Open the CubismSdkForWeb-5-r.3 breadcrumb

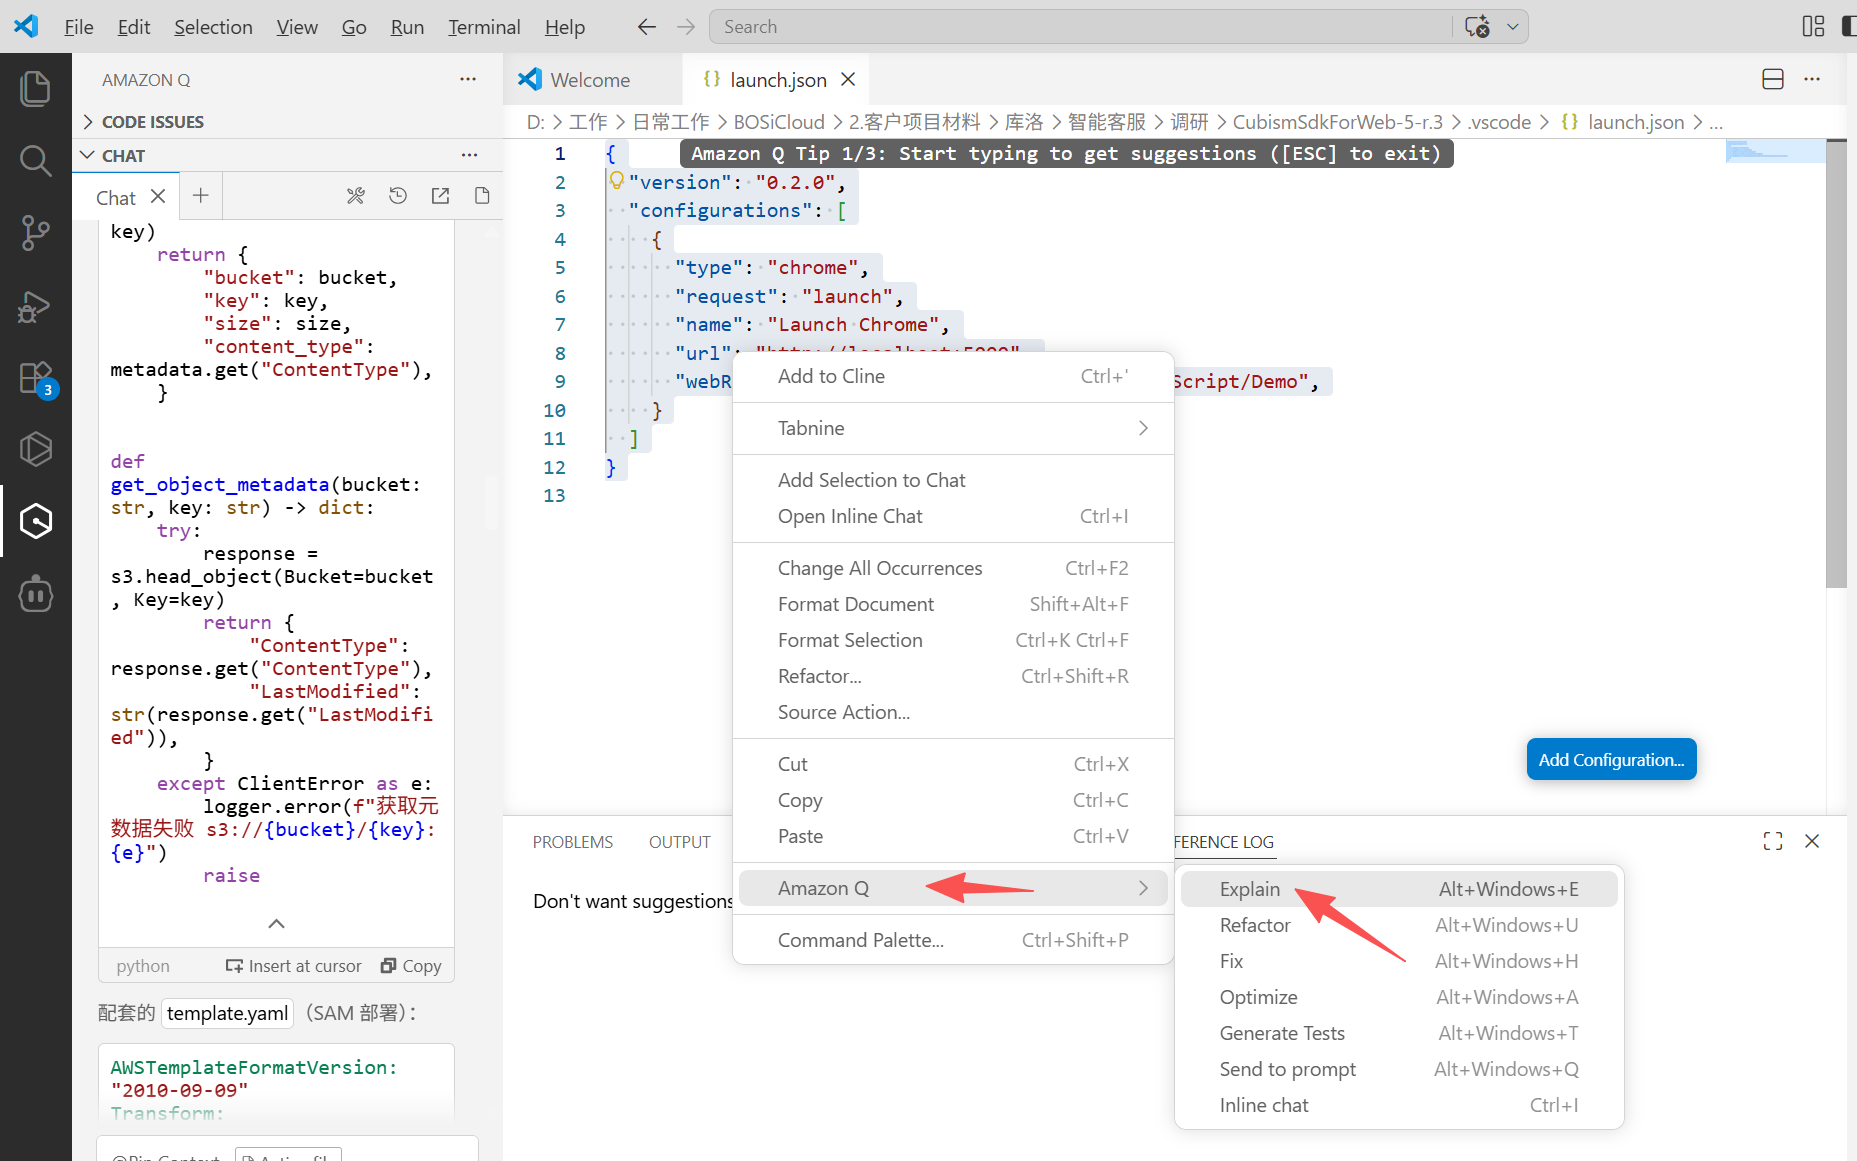tap(1337, 122)
